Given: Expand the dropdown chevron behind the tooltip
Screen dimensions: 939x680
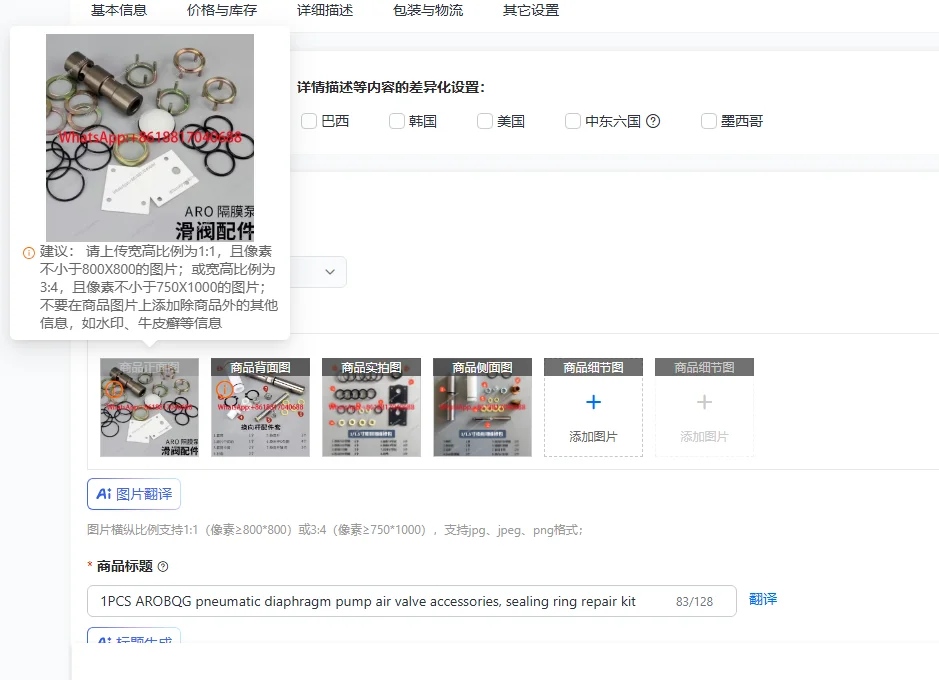Looking at the screenshot, I should pos(330,272).
